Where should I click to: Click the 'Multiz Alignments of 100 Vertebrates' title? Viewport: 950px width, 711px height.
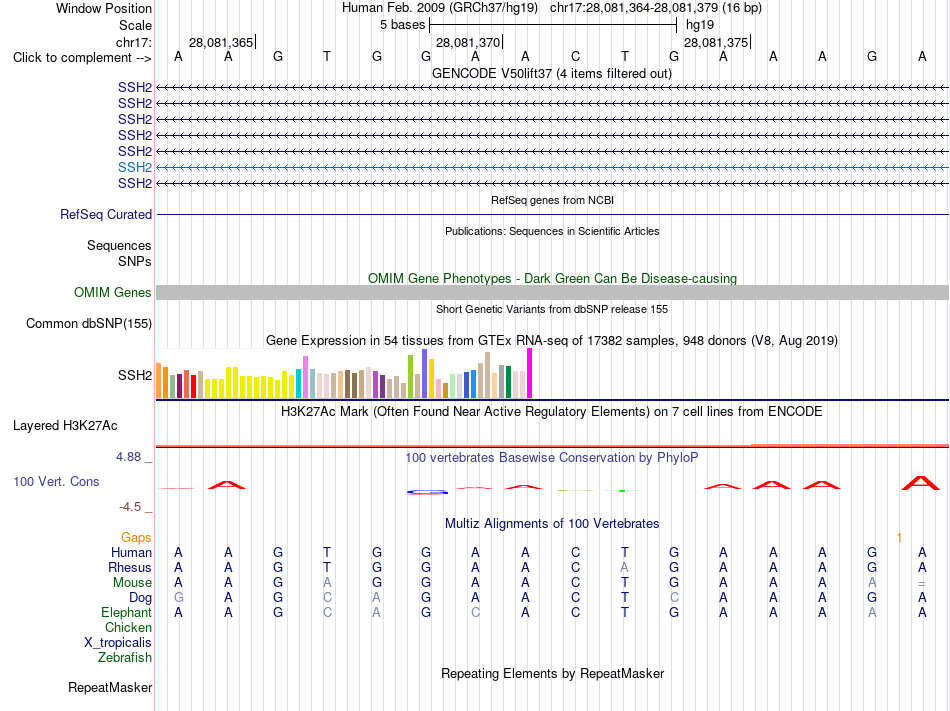pyautogui.click(x=552, y=523)
